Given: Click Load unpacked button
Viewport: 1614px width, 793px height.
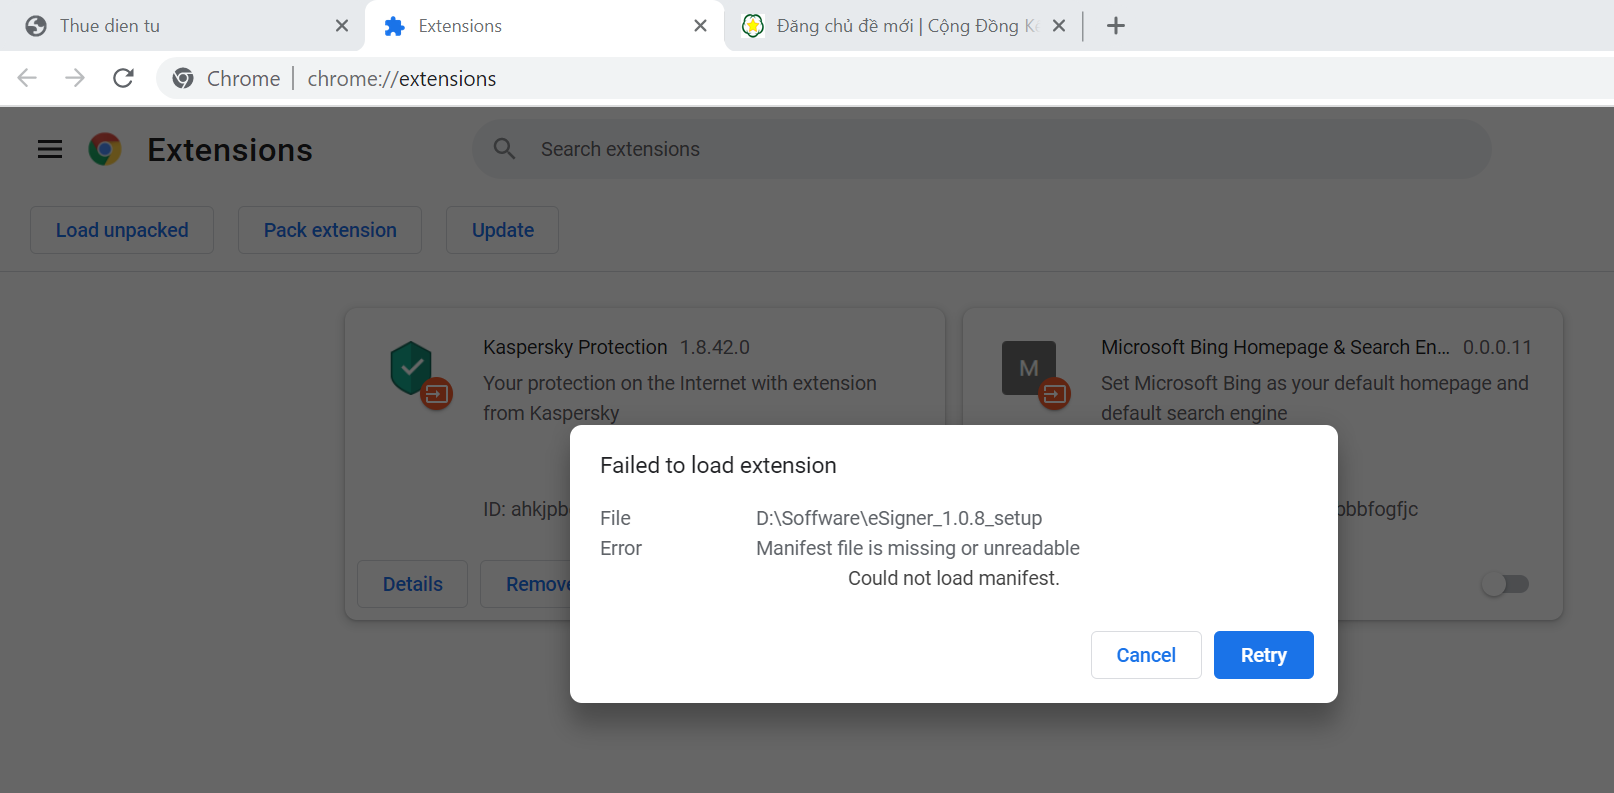Looking at the screenshot, I should click(x=122, y=230).
